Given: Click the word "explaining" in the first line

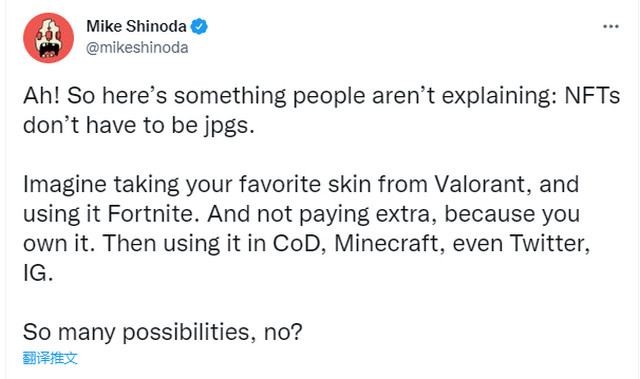Looking at the screenshot, I should (499, 97).
